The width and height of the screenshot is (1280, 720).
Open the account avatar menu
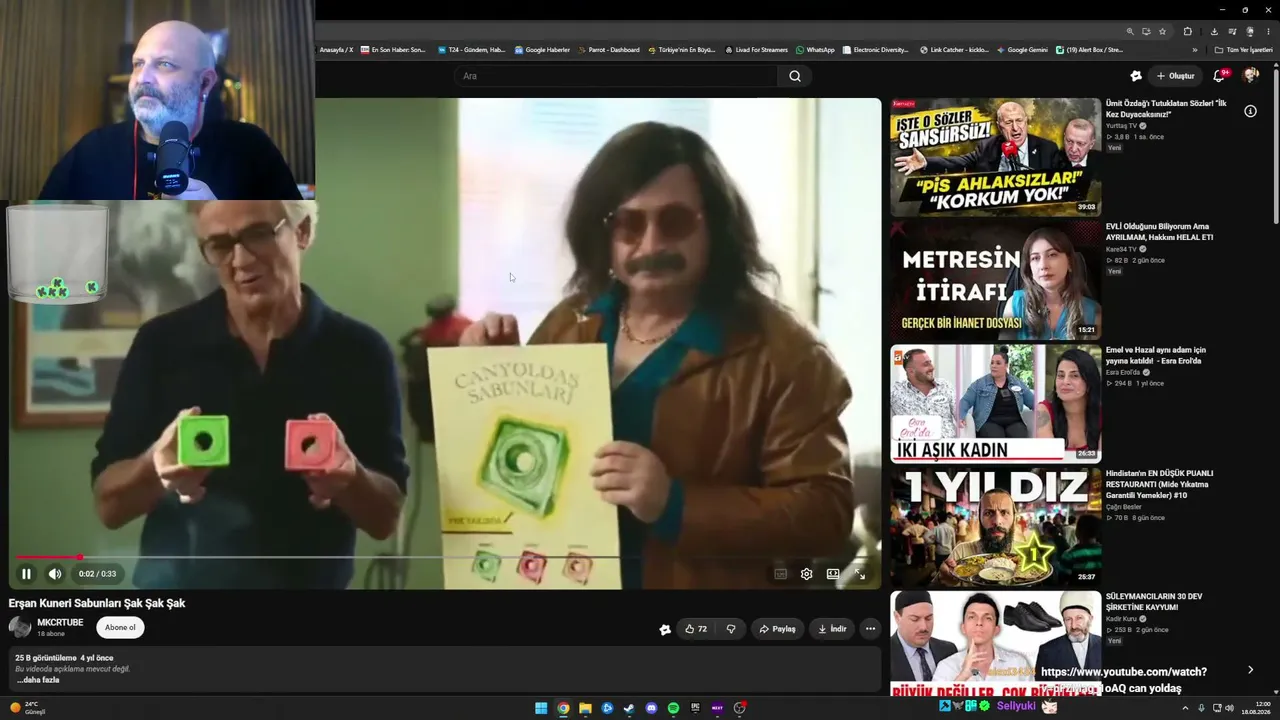1250,76
